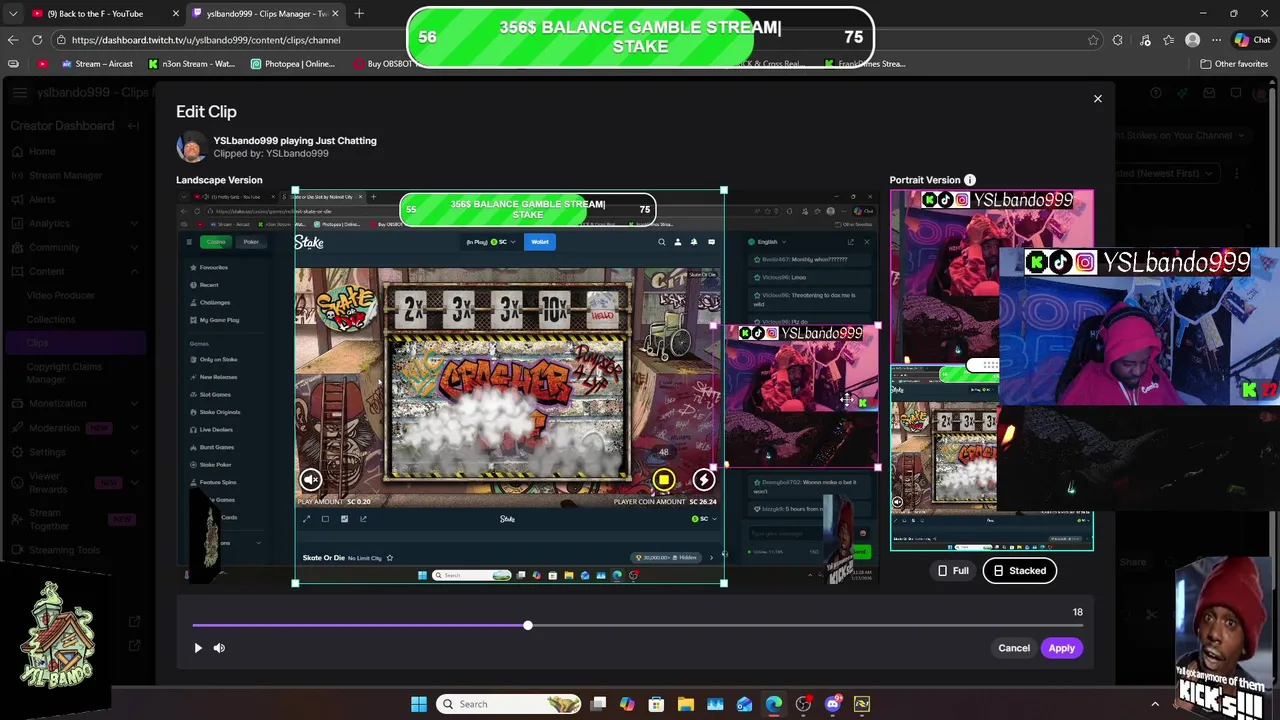Click the top-left crop corner handle
Image resolution: width=1280 pixels, height=720 pixels.
coord(295,190)
